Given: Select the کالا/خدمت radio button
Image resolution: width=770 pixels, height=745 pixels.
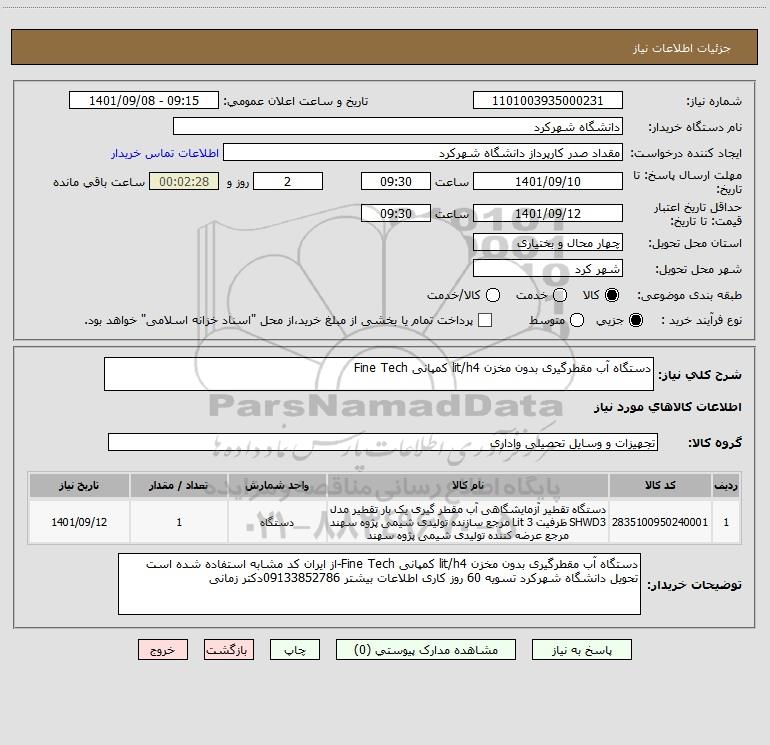Looking at the screenshot, I should [493, 295].
